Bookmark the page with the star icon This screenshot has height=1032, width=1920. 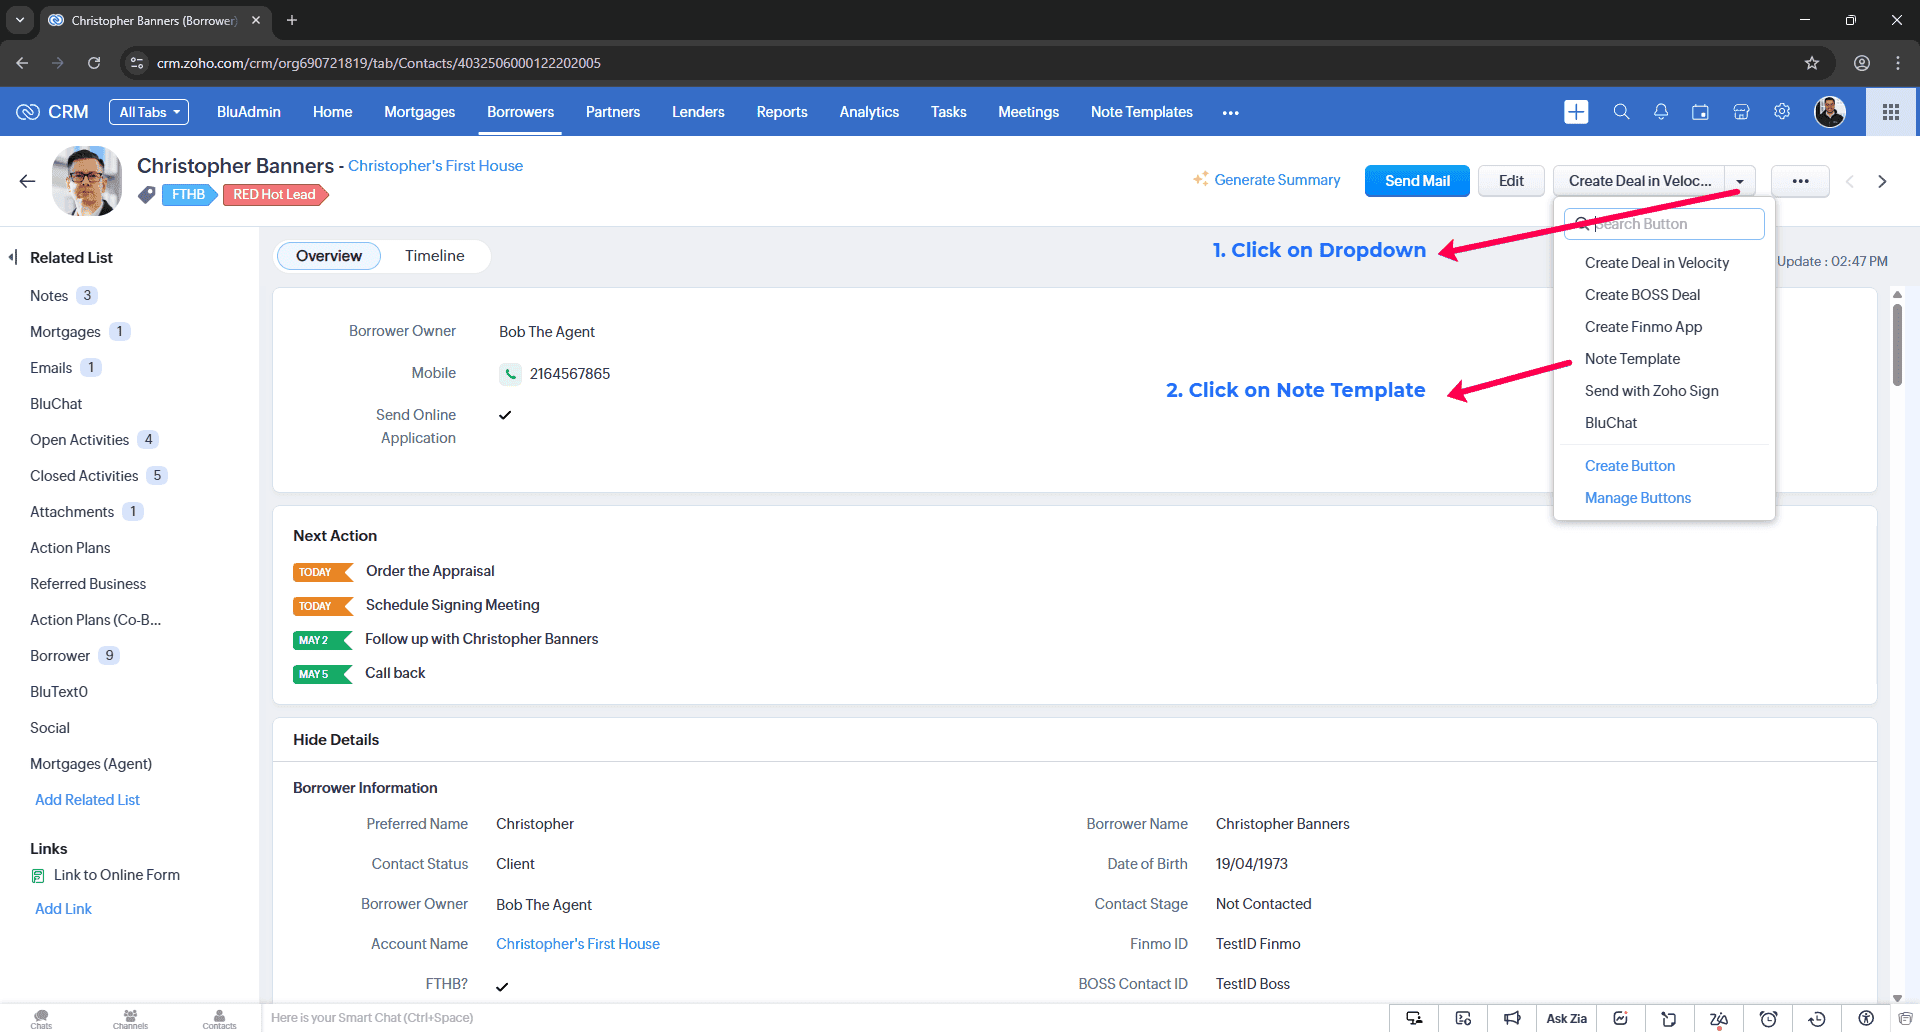1812,63
